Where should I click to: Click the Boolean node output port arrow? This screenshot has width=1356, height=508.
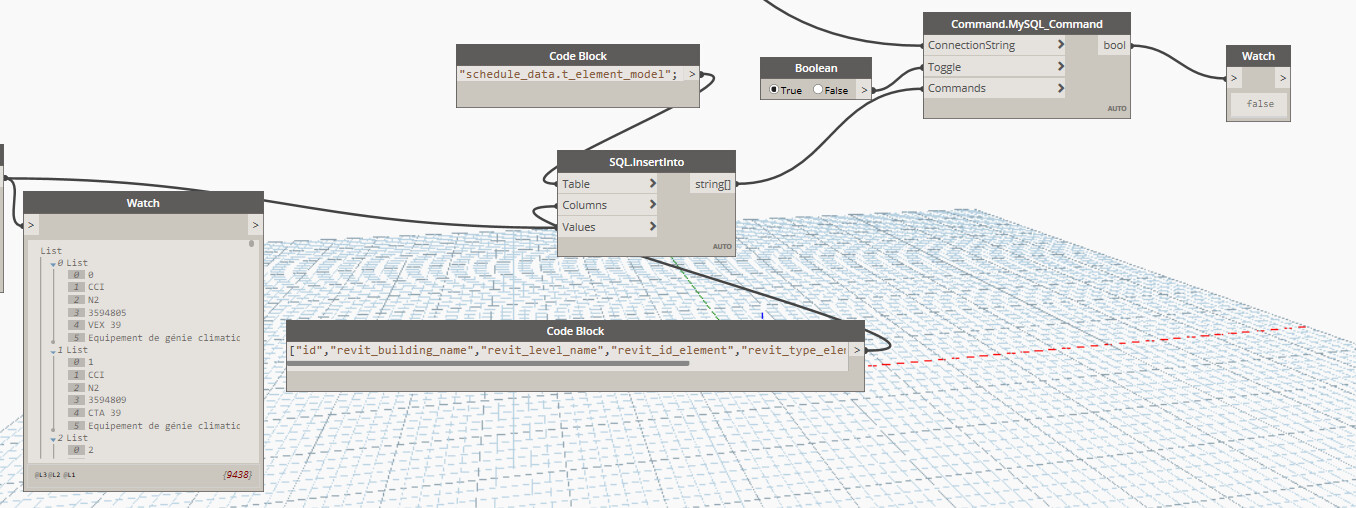pyautogui.click(x=864, y=90)
